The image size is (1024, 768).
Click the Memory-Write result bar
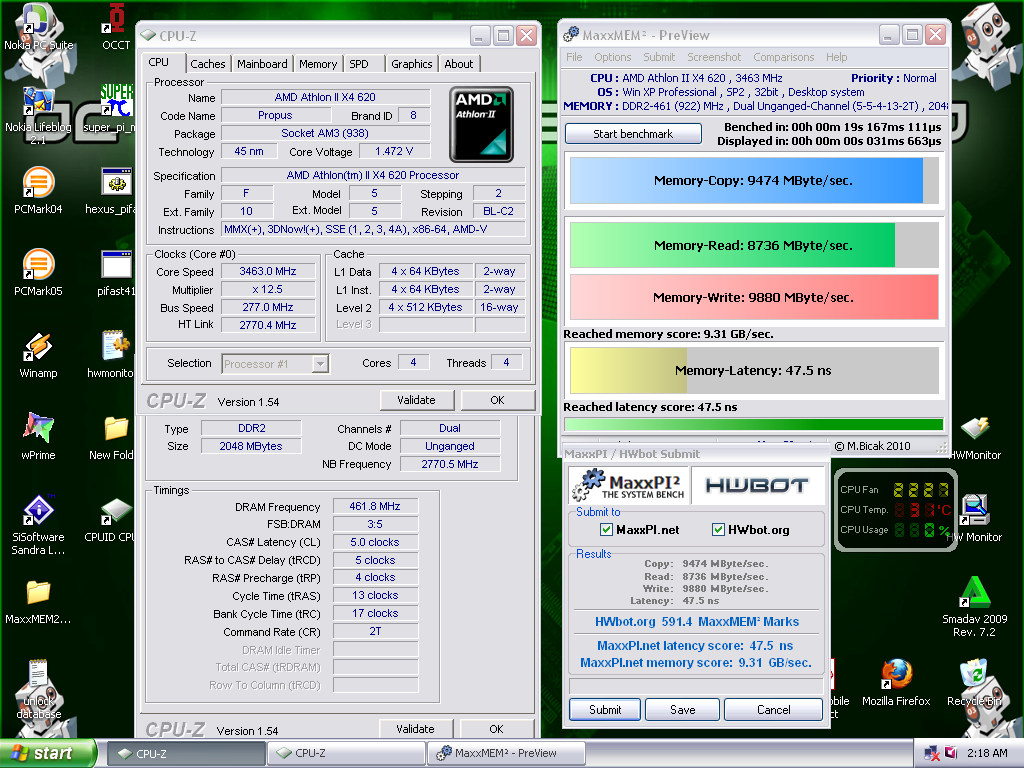pos(754,297)
